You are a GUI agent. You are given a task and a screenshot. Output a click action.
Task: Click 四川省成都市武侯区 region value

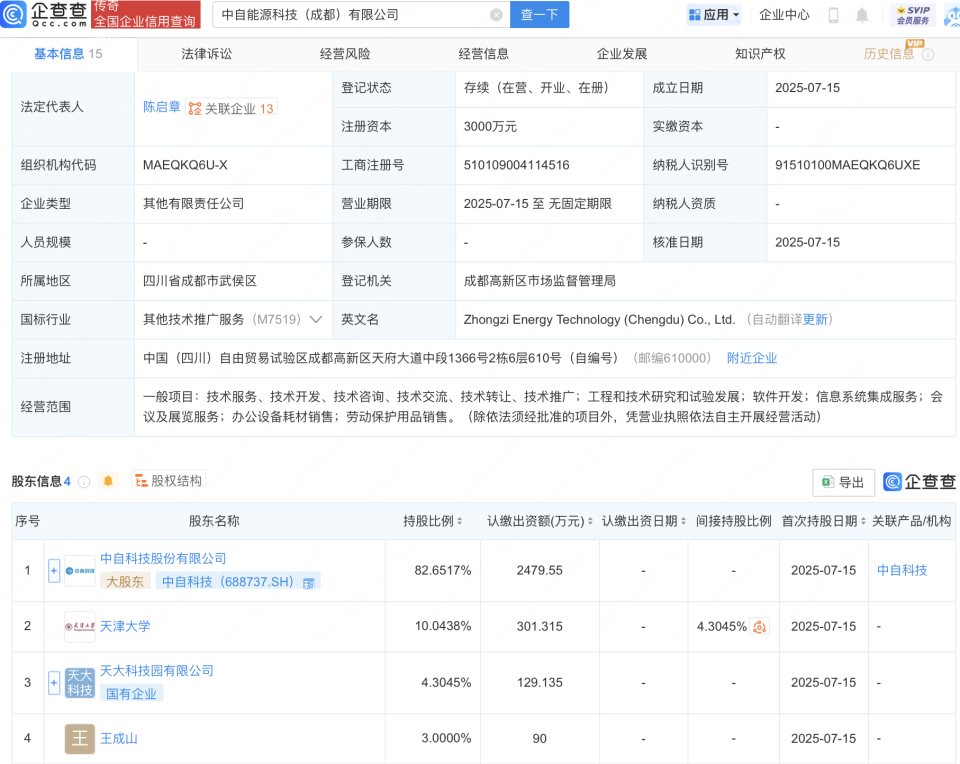[x=200, y=281]
